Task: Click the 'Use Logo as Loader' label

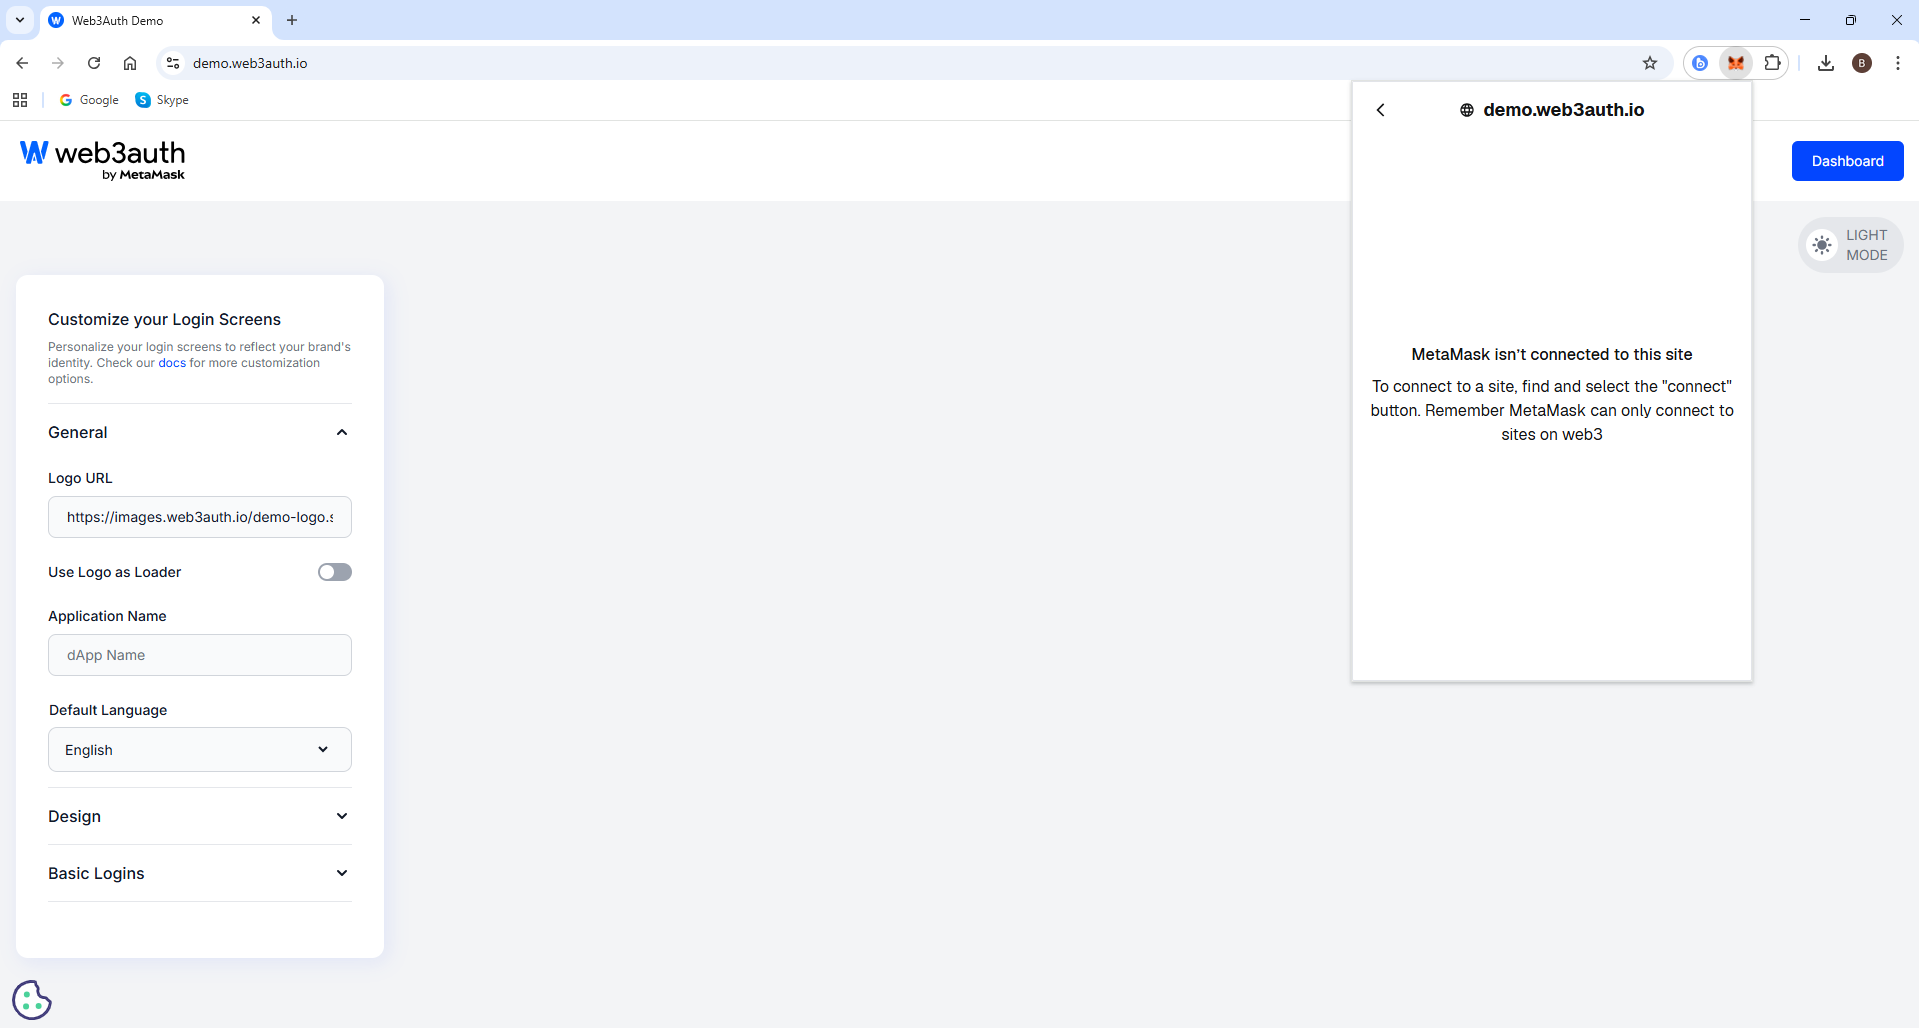Action: 115,572
